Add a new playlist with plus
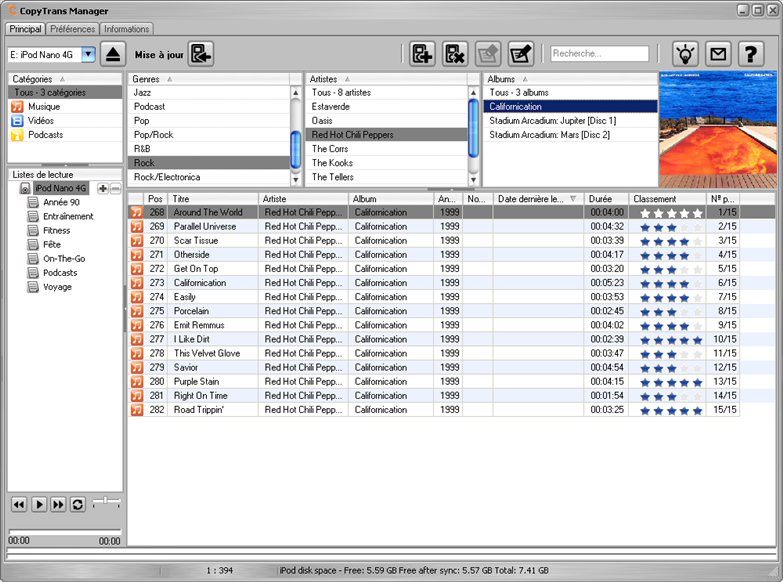The height and width of the screenshot is (582, 783). coord(103,188)
